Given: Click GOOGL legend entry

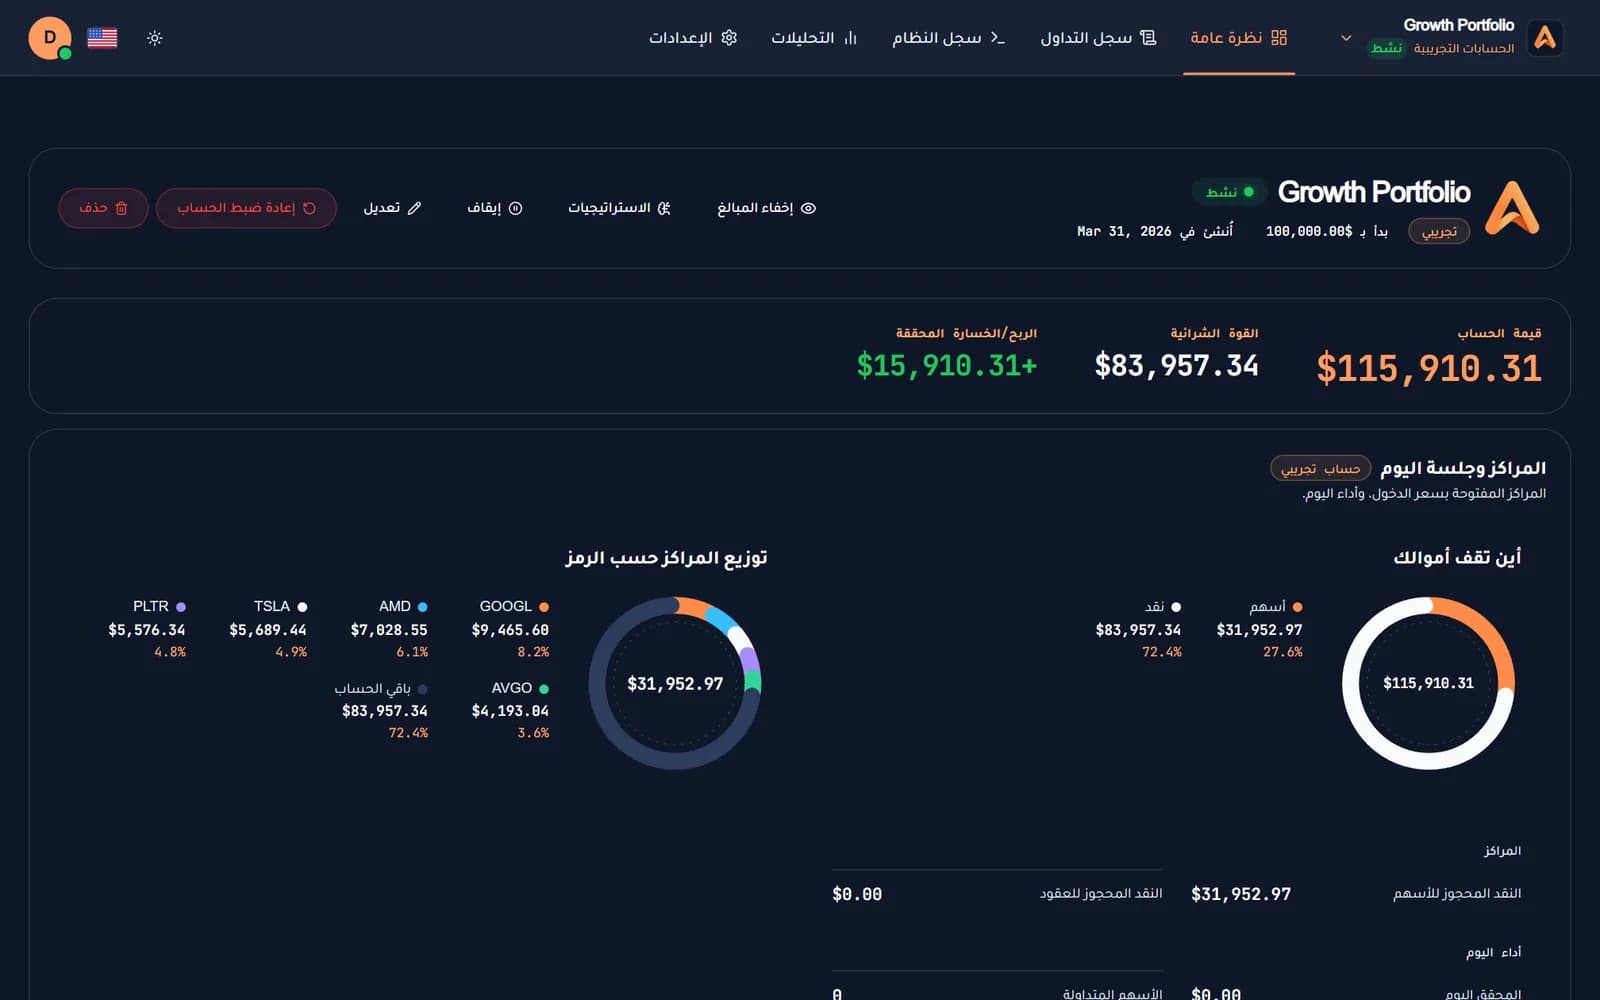Looking at the screenshot, I should pyautogui.click(x=510, y=628).
